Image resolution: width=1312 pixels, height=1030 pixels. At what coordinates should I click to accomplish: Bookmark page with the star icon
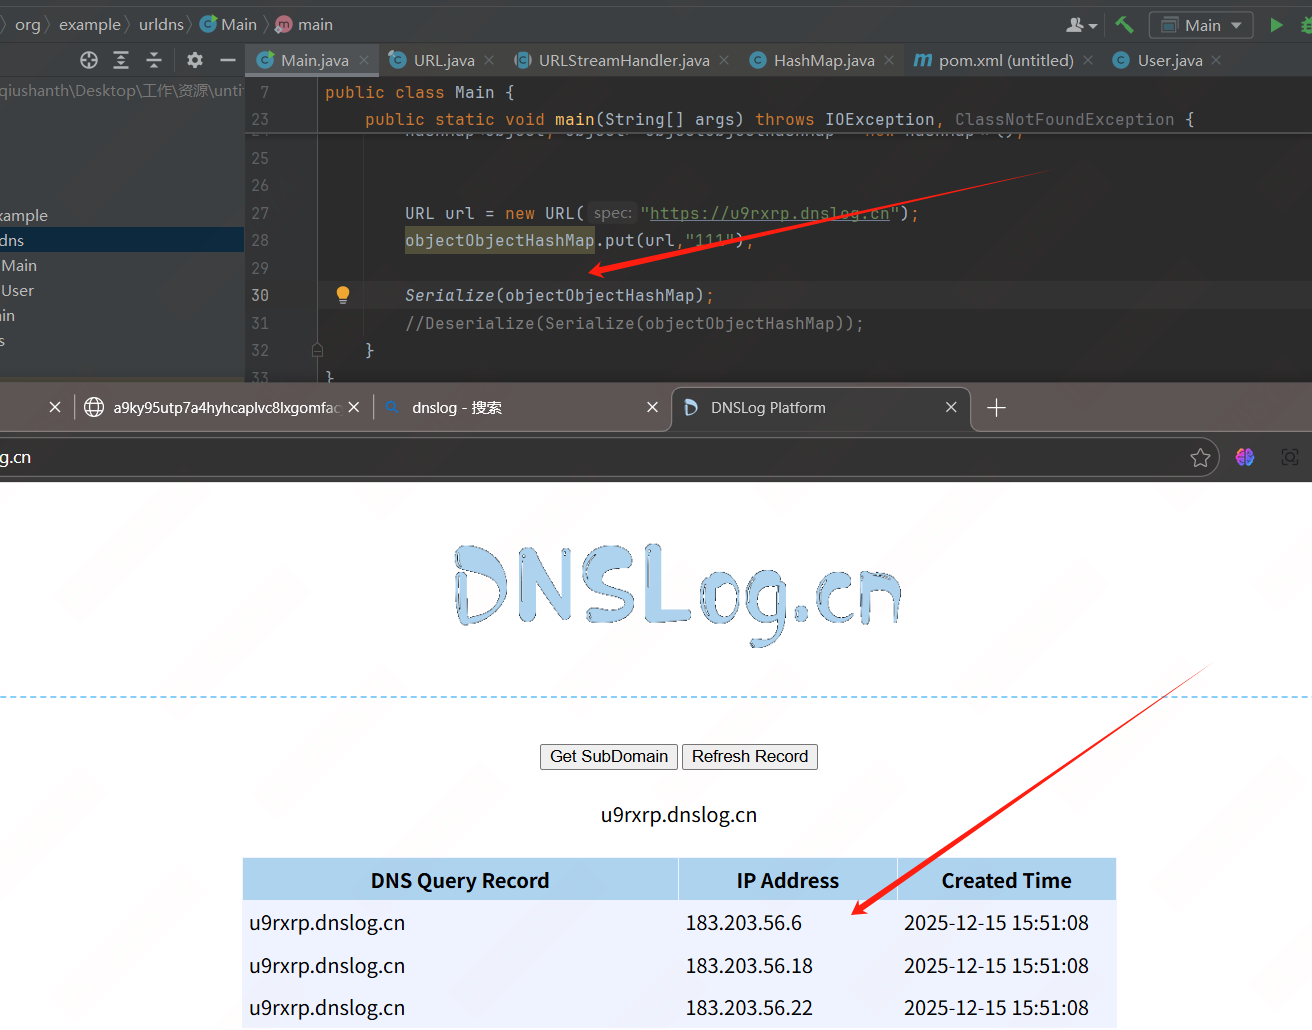click(1200, 458)
